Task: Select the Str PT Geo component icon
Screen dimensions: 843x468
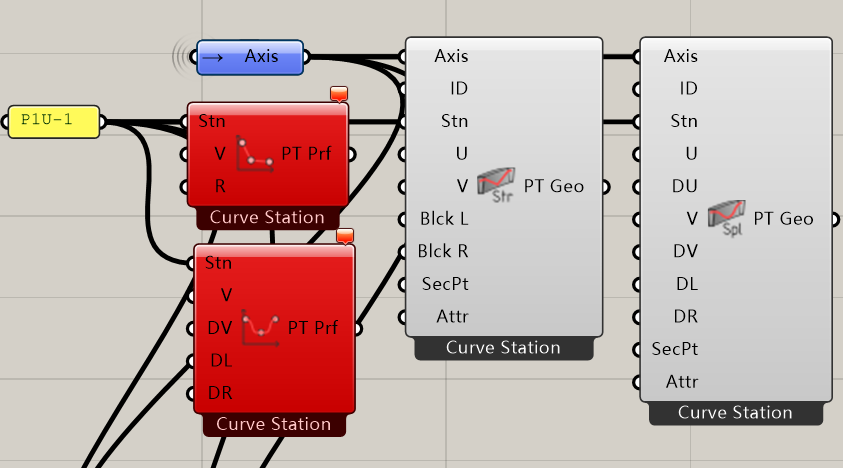Action: coord(497,186)
